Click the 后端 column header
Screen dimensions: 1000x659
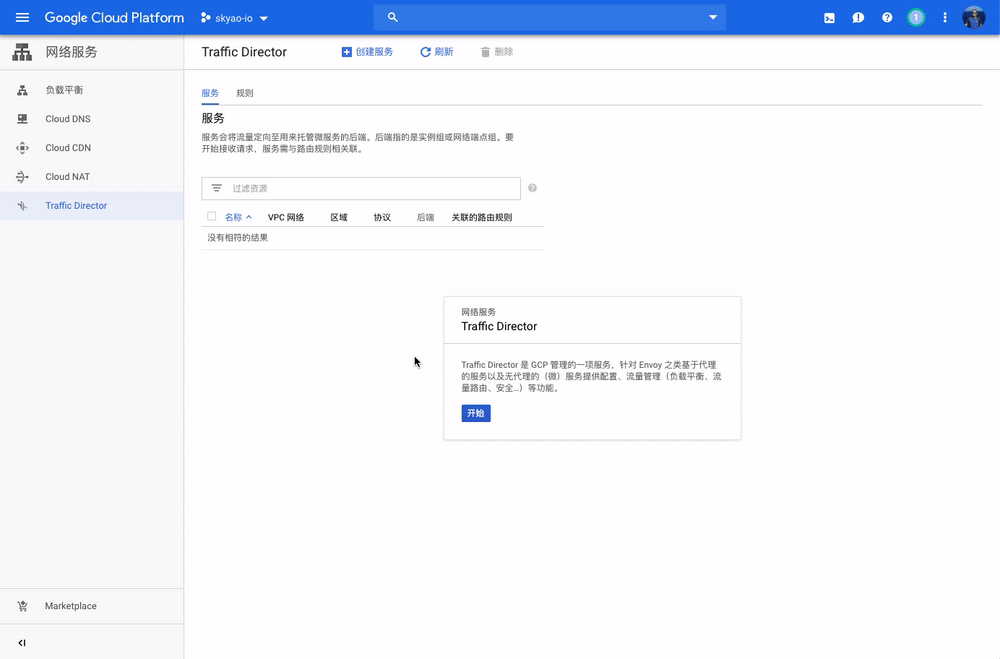coord(425,218)
